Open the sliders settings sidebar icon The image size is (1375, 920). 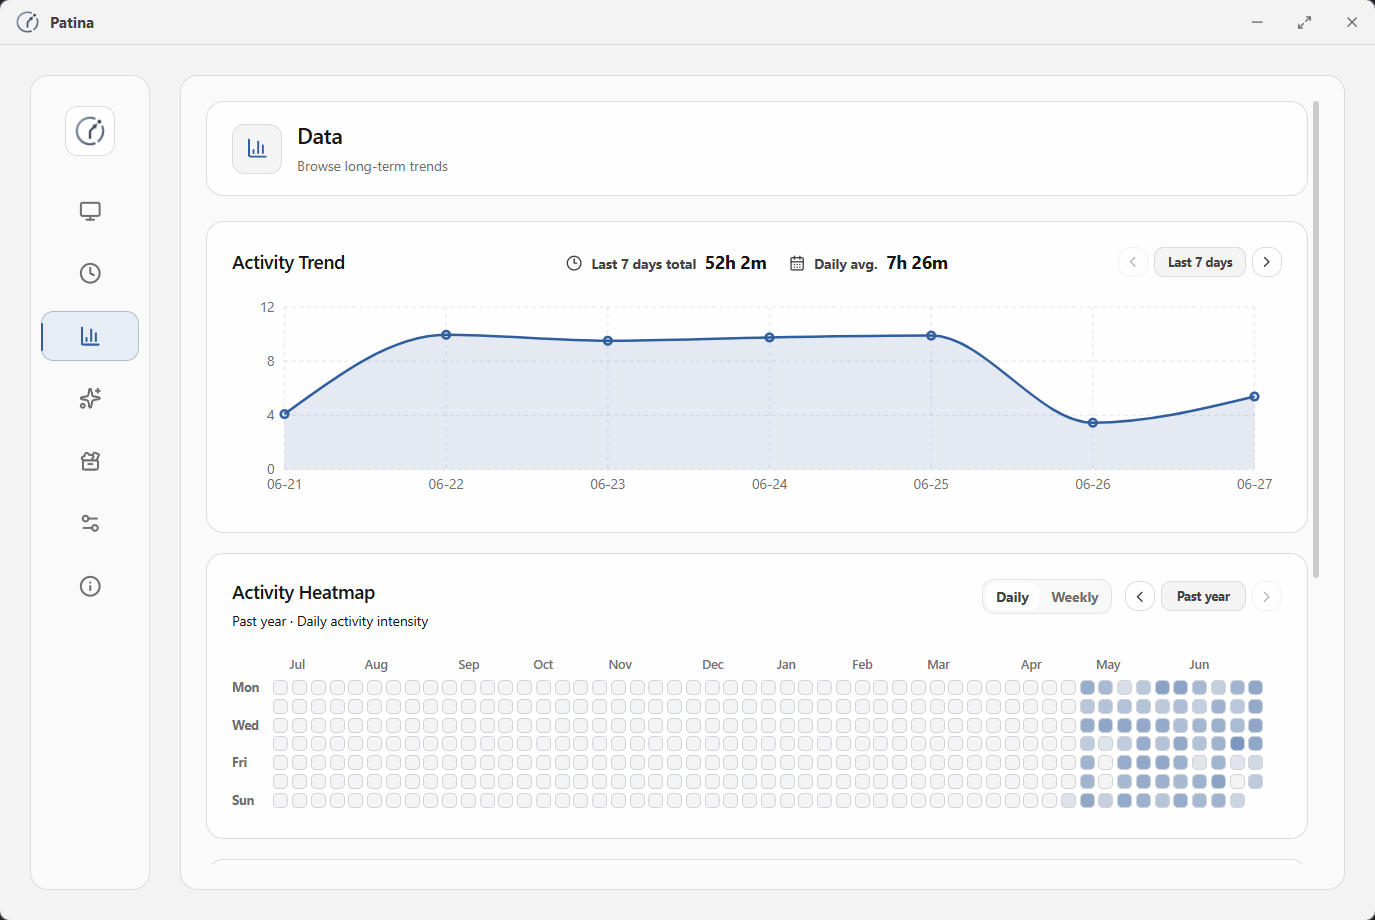click(x=90, y=523)
